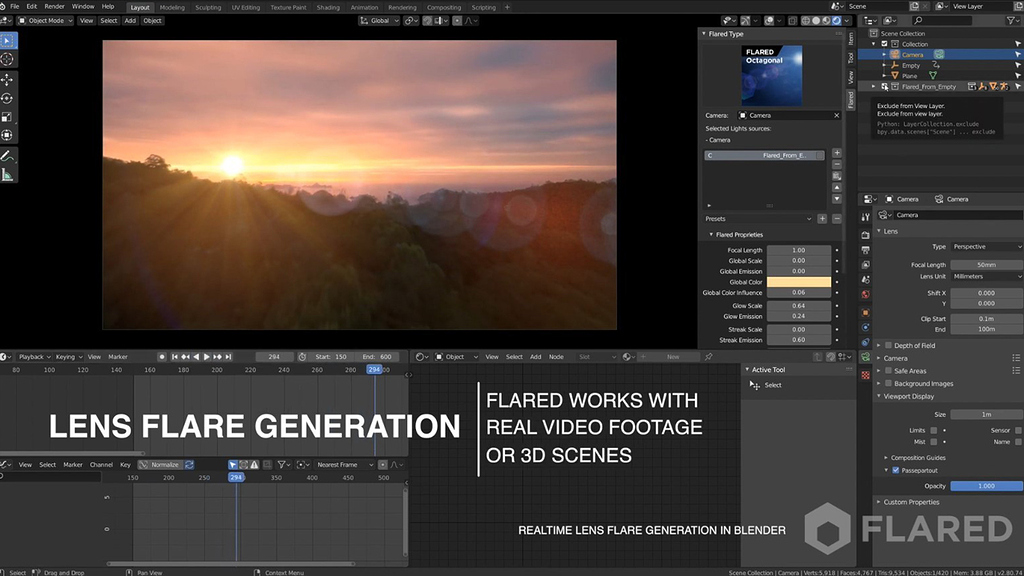Expand the Depth of Field section
1024x576 pixels.
(x=915, y=345)
